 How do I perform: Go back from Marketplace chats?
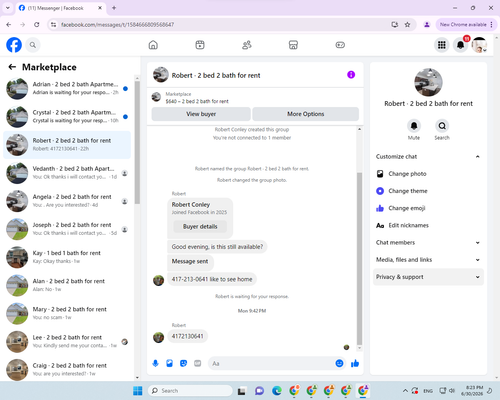(12, 67)
